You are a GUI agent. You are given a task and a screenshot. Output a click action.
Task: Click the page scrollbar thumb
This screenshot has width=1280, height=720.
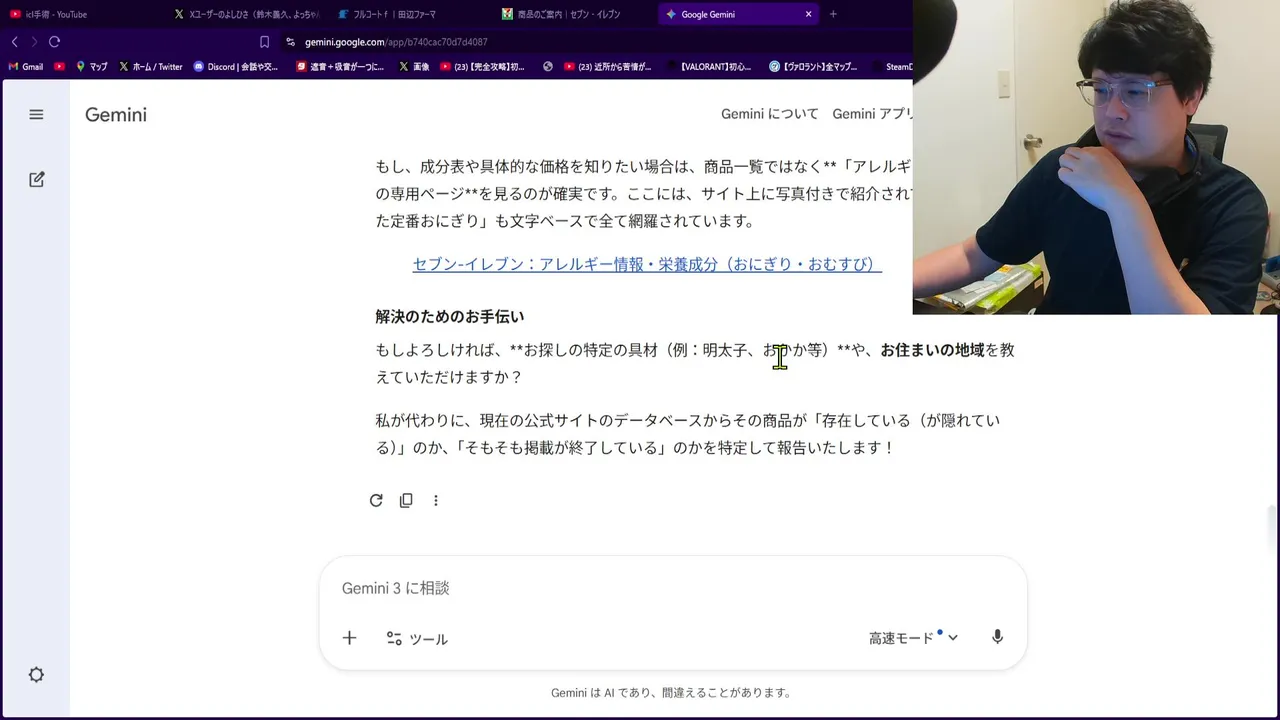(1273, 527)
